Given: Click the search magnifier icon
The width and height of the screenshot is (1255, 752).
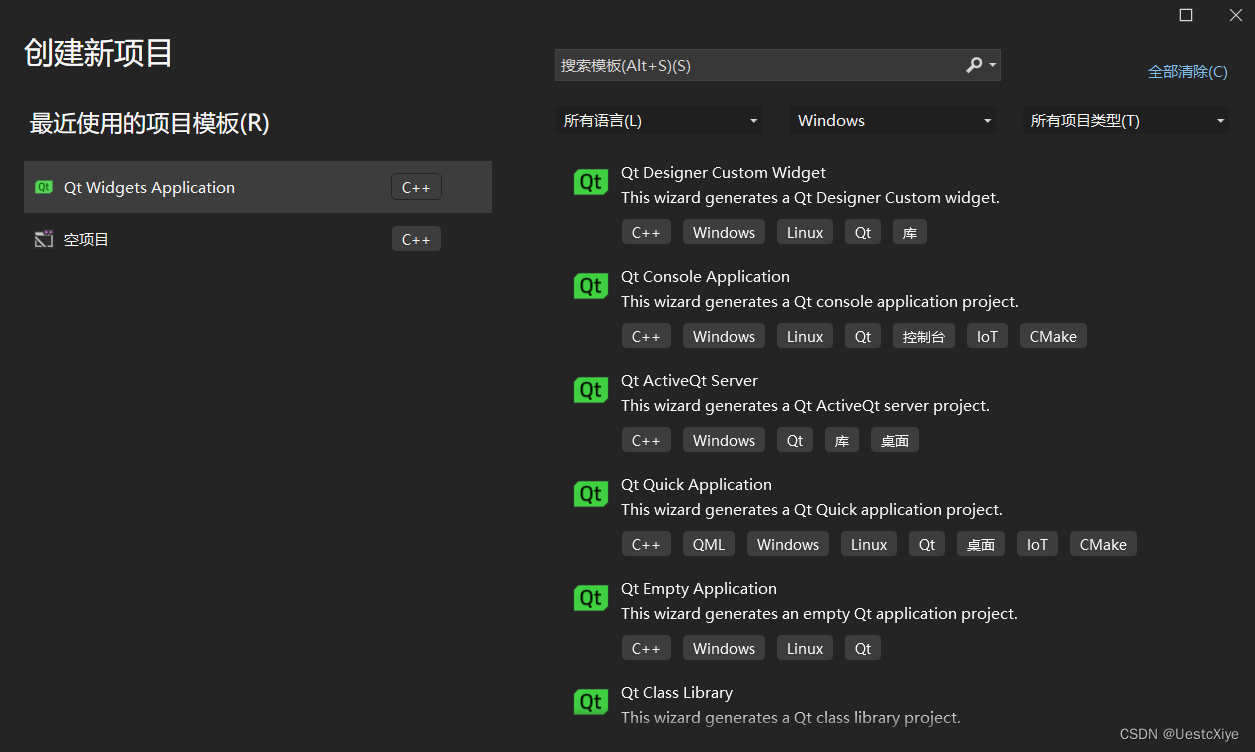Looking at the screenshot, I should [974, 65].
